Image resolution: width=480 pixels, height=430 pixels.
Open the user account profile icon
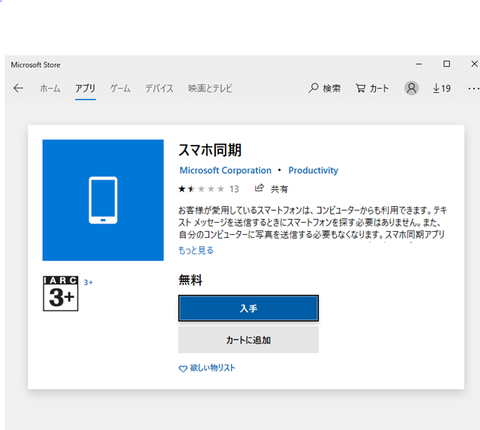pos(412,88)
